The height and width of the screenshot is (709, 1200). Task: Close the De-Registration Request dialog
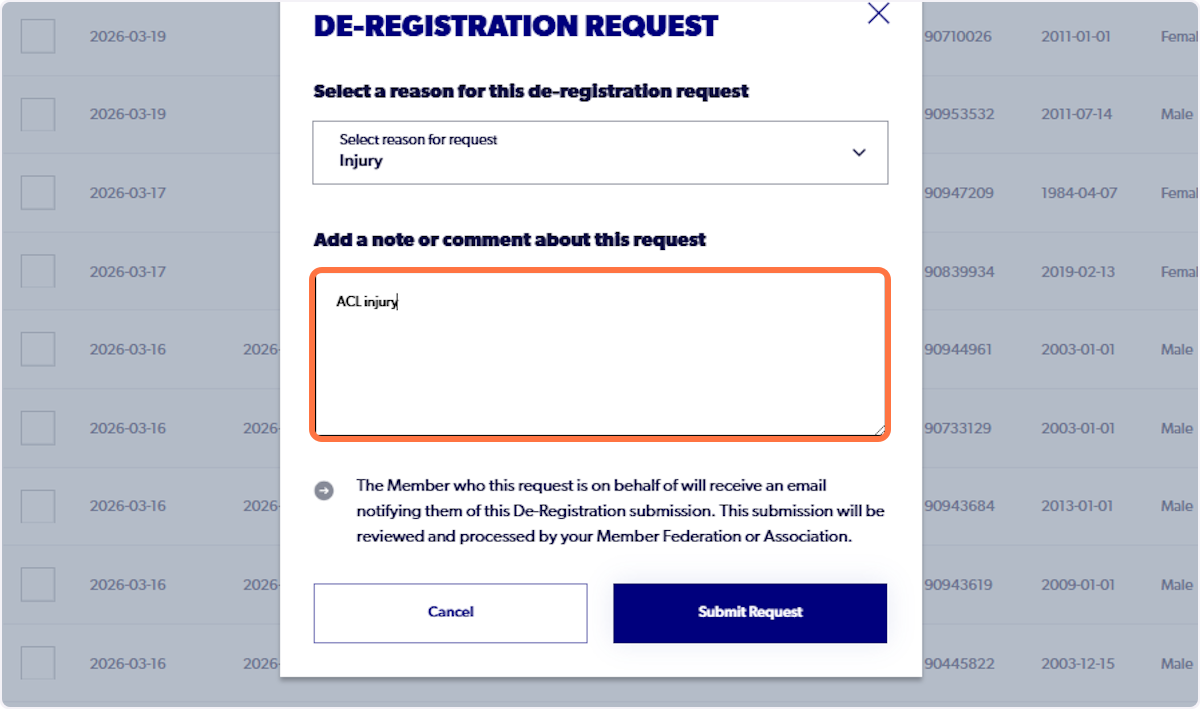coord(878,14)
